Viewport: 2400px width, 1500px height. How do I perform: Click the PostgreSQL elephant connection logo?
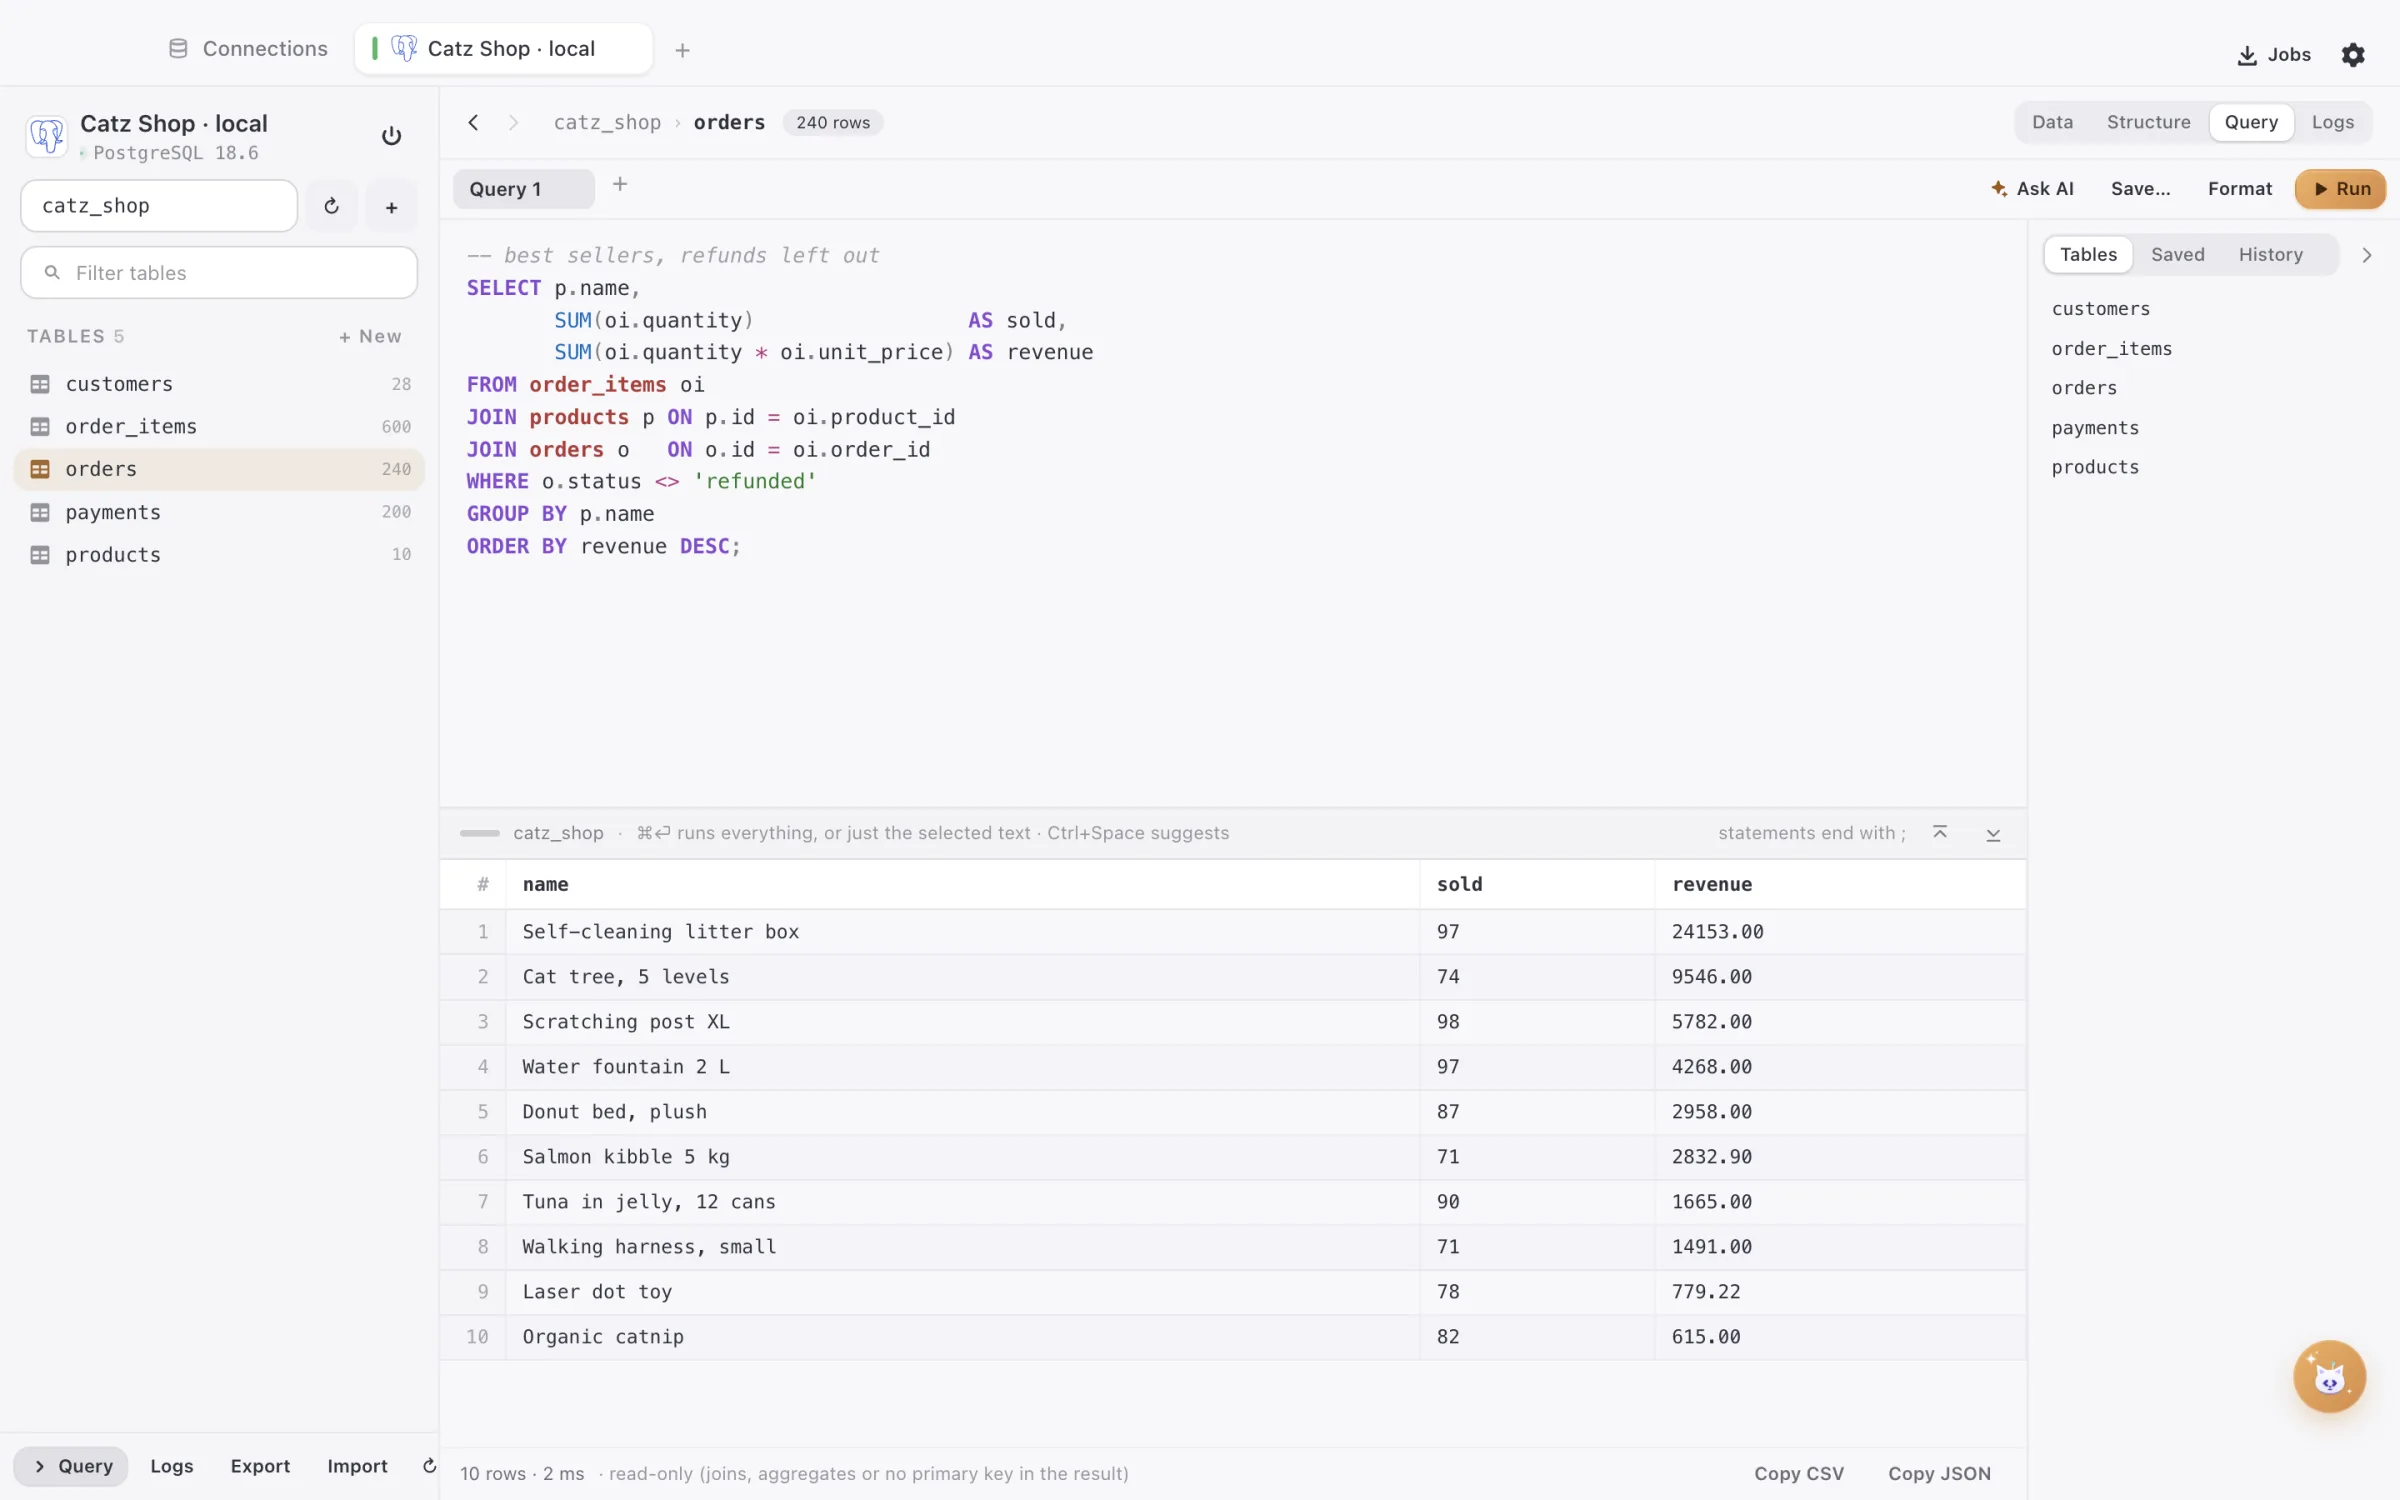click(47, 135)
